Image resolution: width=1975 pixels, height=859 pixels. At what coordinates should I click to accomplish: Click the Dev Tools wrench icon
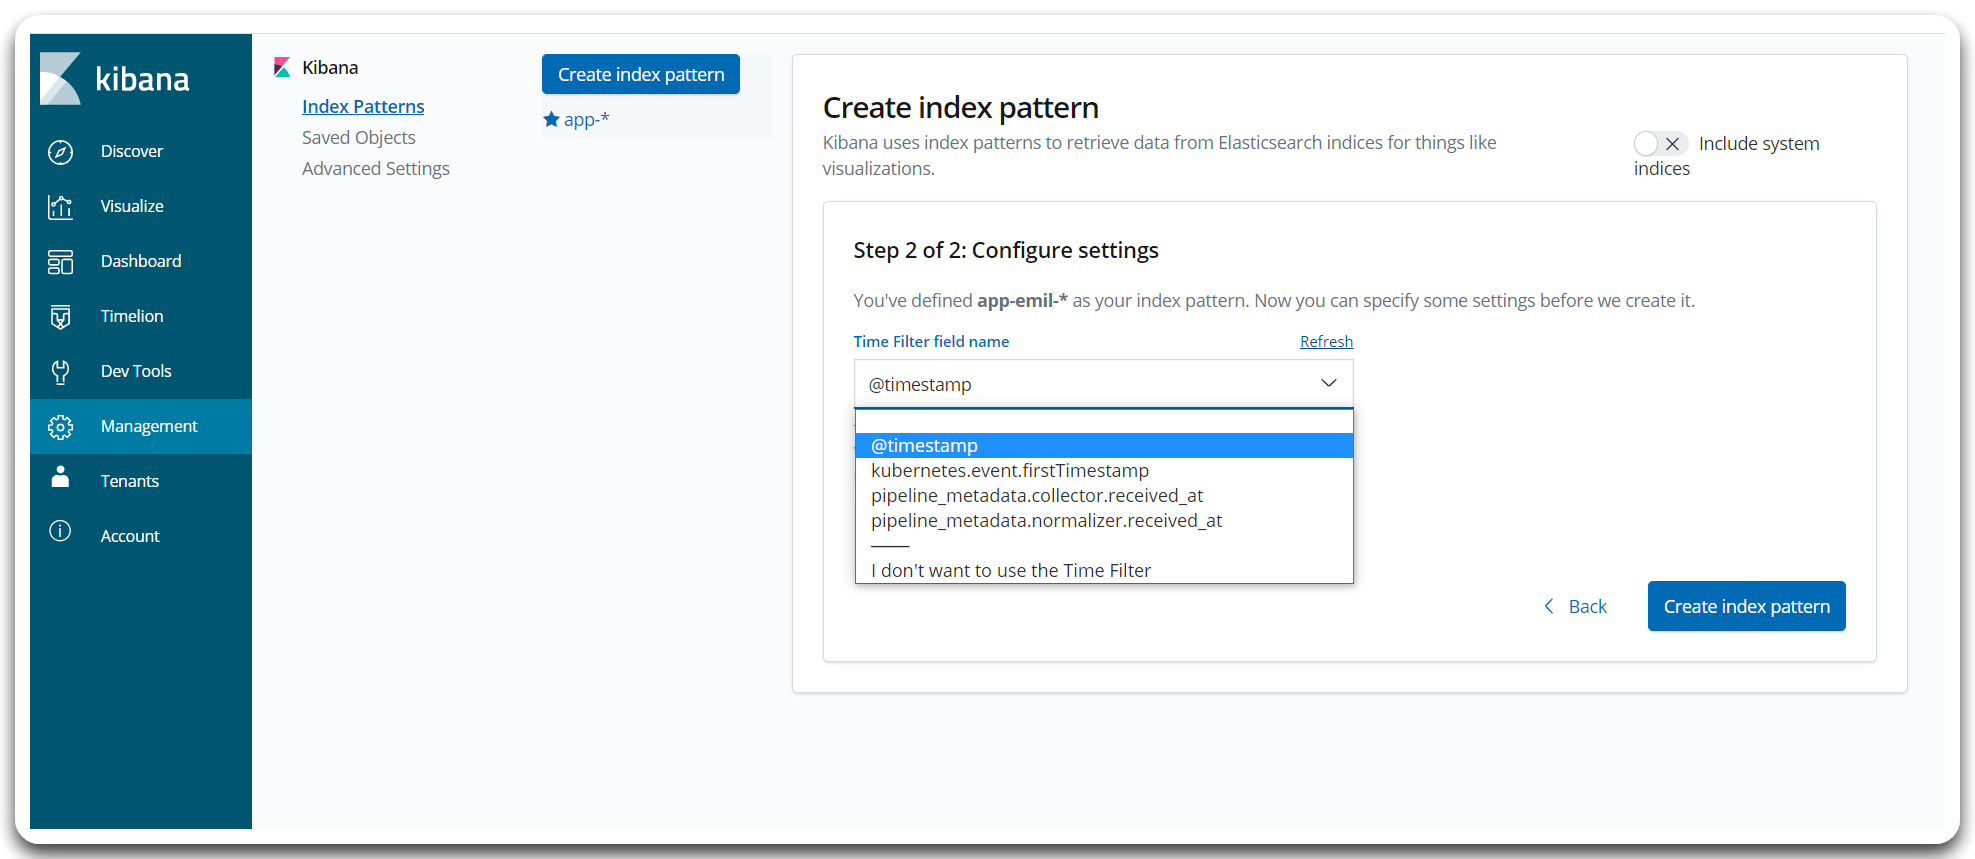pyautogui.click(x=60, y=372)
